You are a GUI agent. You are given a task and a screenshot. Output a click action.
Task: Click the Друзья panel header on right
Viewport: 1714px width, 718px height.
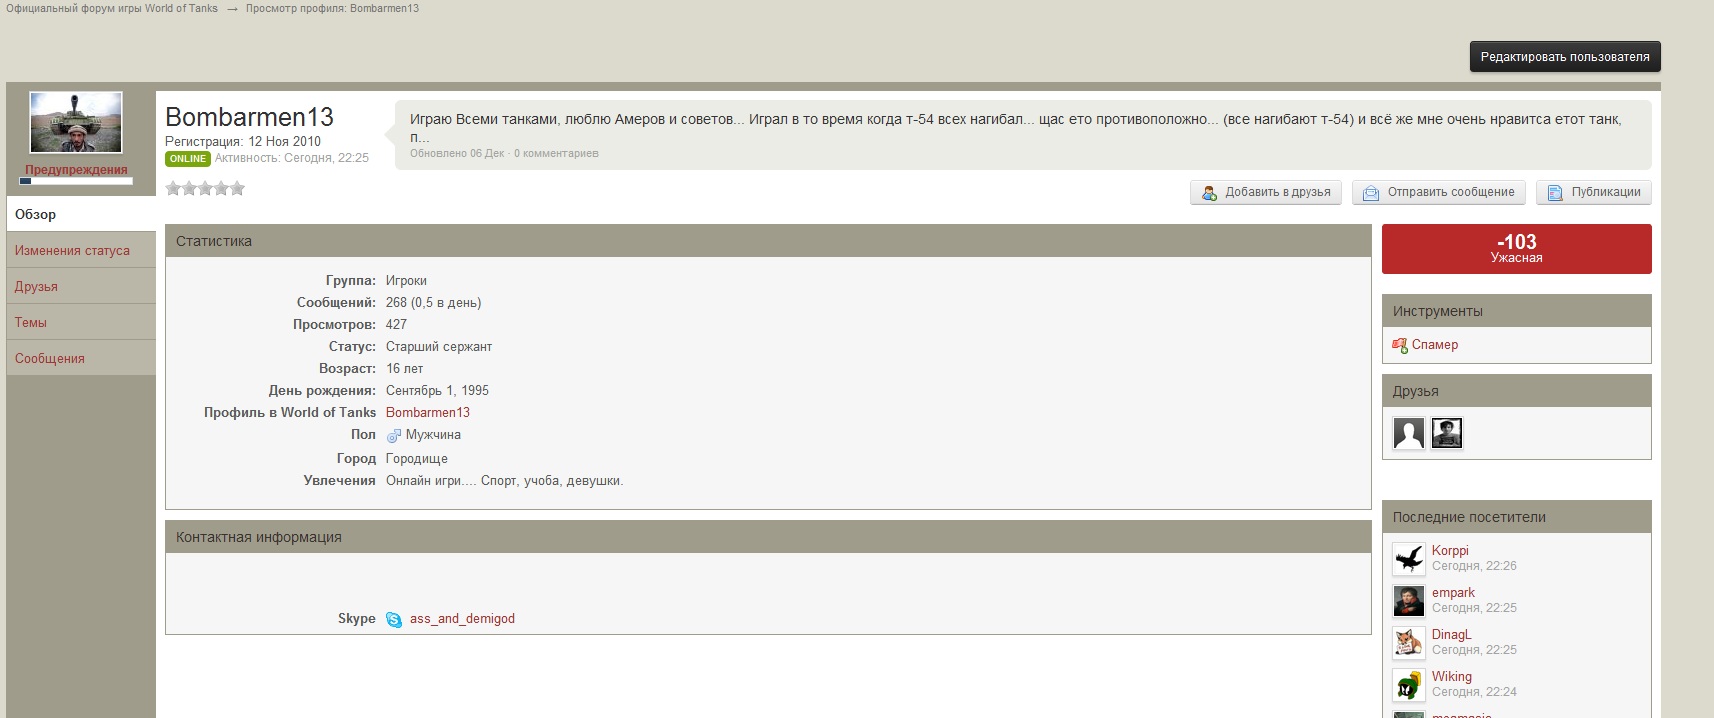[1517, 391]
